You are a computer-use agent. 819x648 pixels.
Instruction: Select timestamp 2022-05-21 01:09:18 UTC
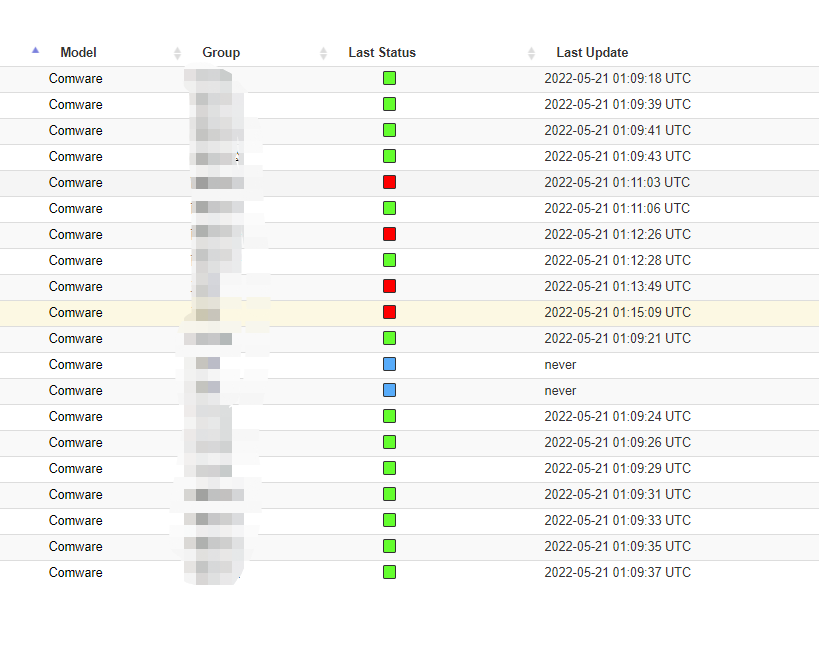pyautogui.click(x=617, y=78)
